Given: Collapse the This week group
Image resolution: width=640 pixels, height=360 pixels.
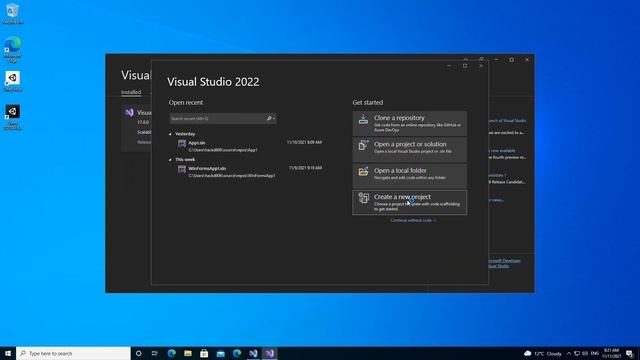Looking at the screenshot, I should (171, 160).
